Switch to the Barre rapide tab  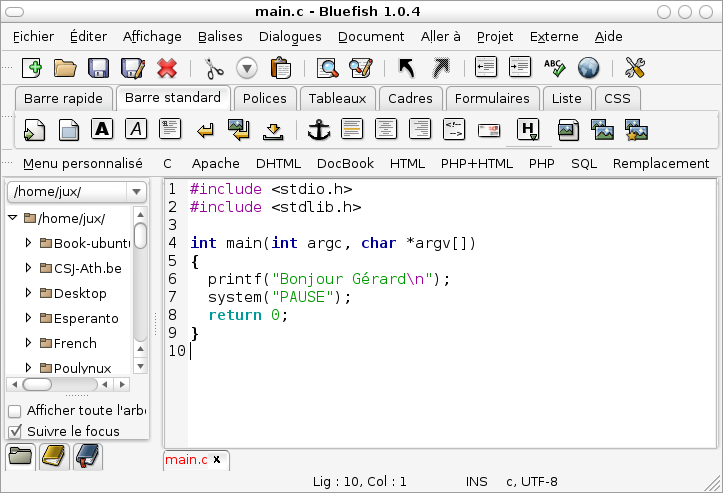[x=63, y=98]
